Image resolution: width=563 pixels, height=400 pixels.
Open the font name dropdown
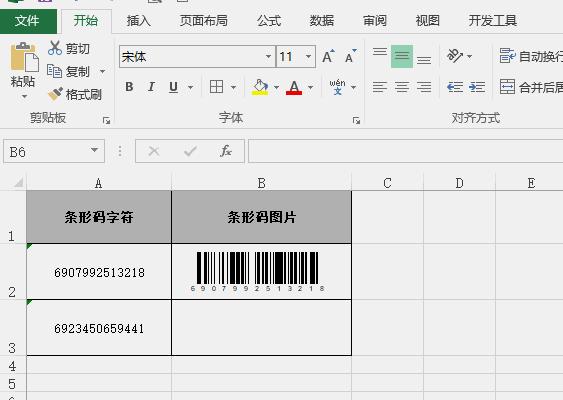coord(268,57)
